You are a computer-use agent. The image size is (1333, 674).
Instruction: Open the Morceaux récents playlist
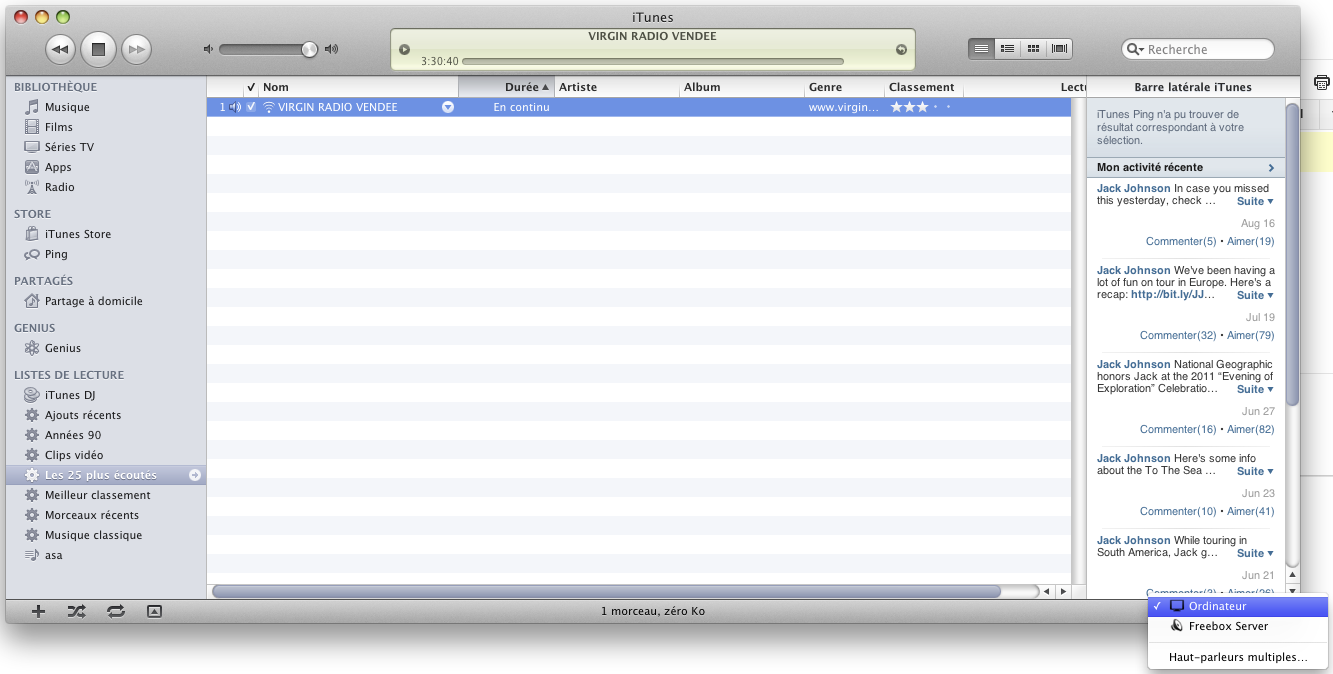(92, 515)
